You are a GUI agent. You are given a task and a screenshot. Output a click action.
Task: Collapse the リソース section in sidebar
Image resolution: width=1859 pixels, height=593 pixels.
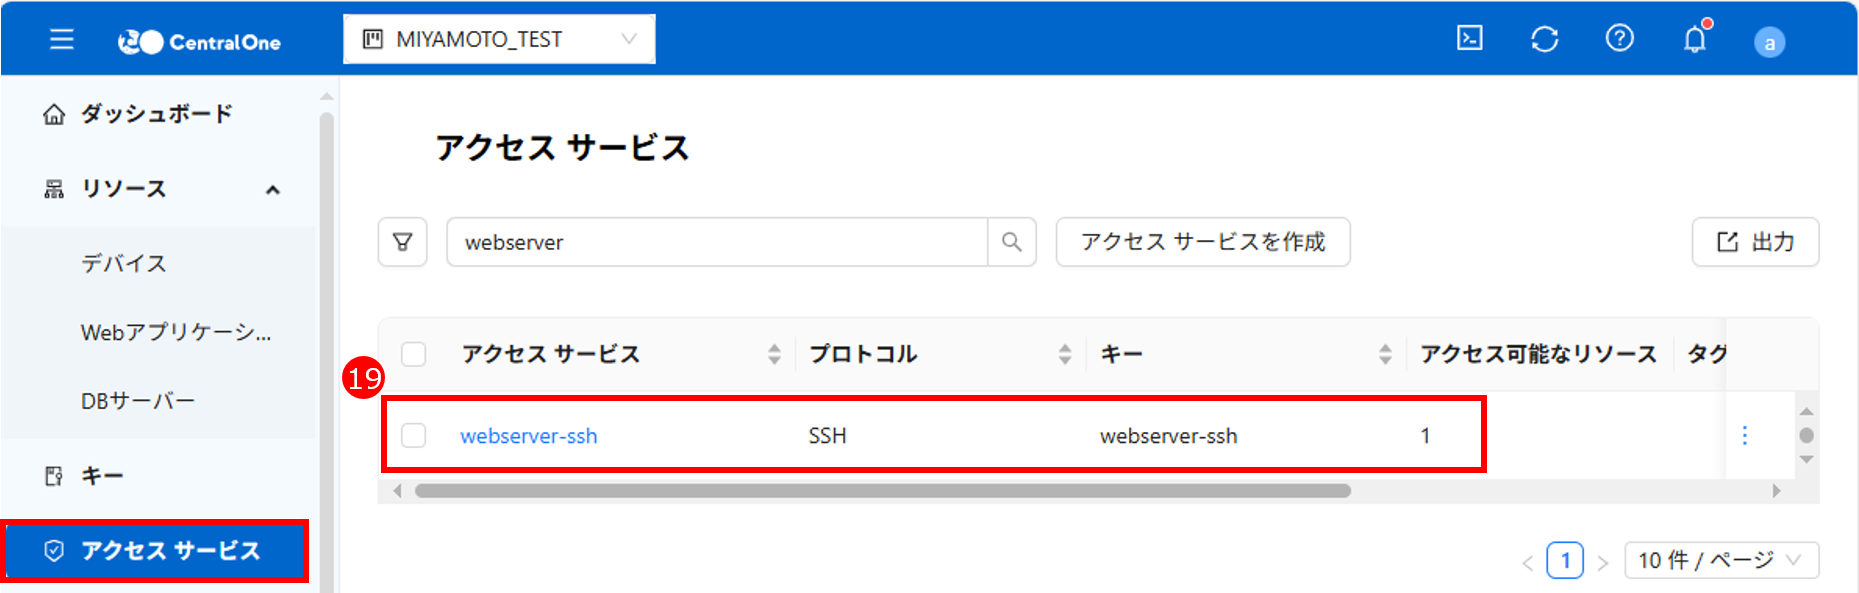point(272,190)
